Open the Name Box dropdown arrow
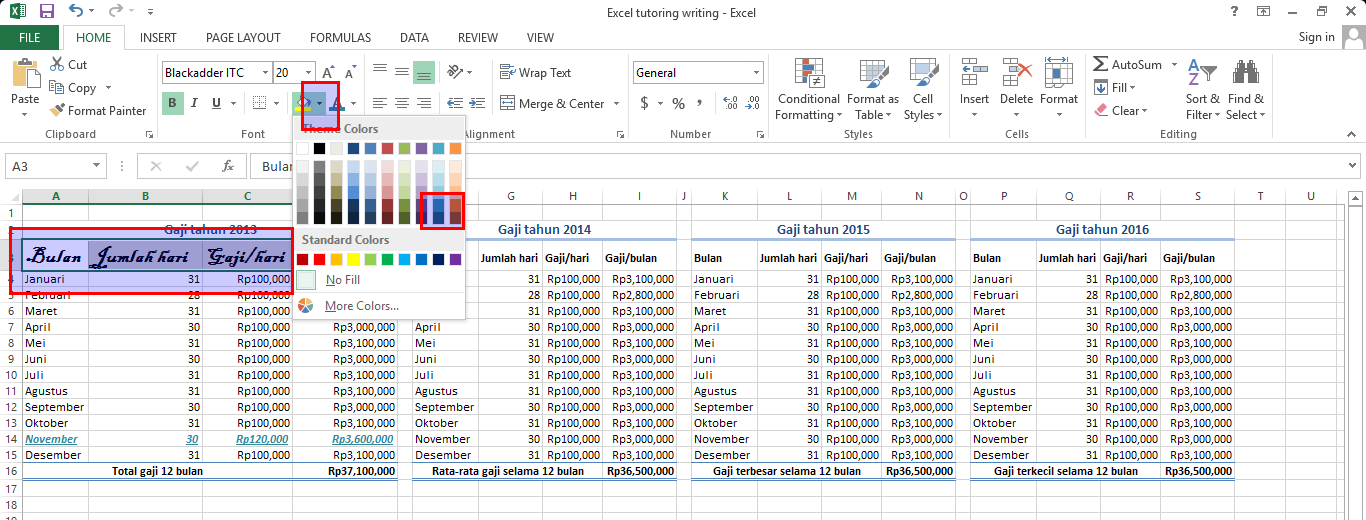Image resolution: width=1366 pixels, height=520 pixels. (x=97, y=166)
